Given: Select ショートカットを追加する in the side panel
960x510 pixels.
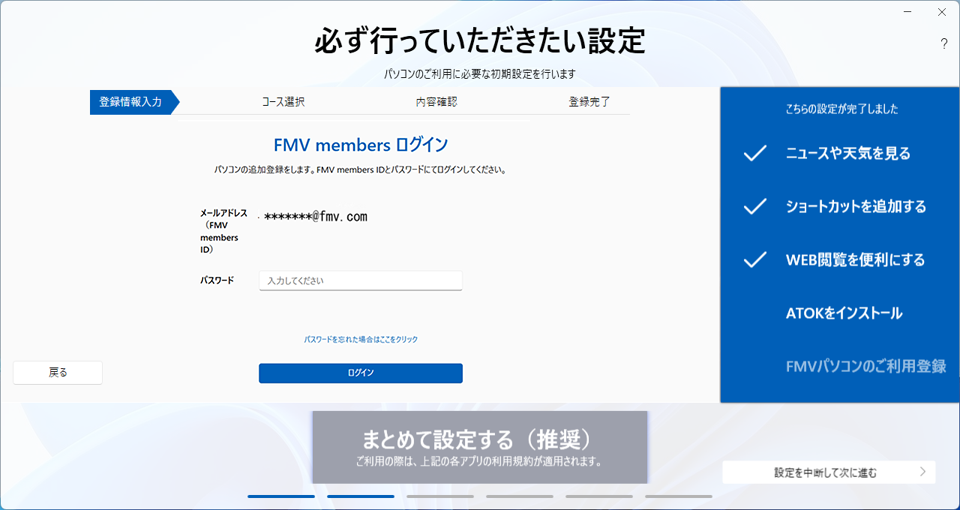Looking at the screenshot, I should pyautogui.click(x=856, y=207).
